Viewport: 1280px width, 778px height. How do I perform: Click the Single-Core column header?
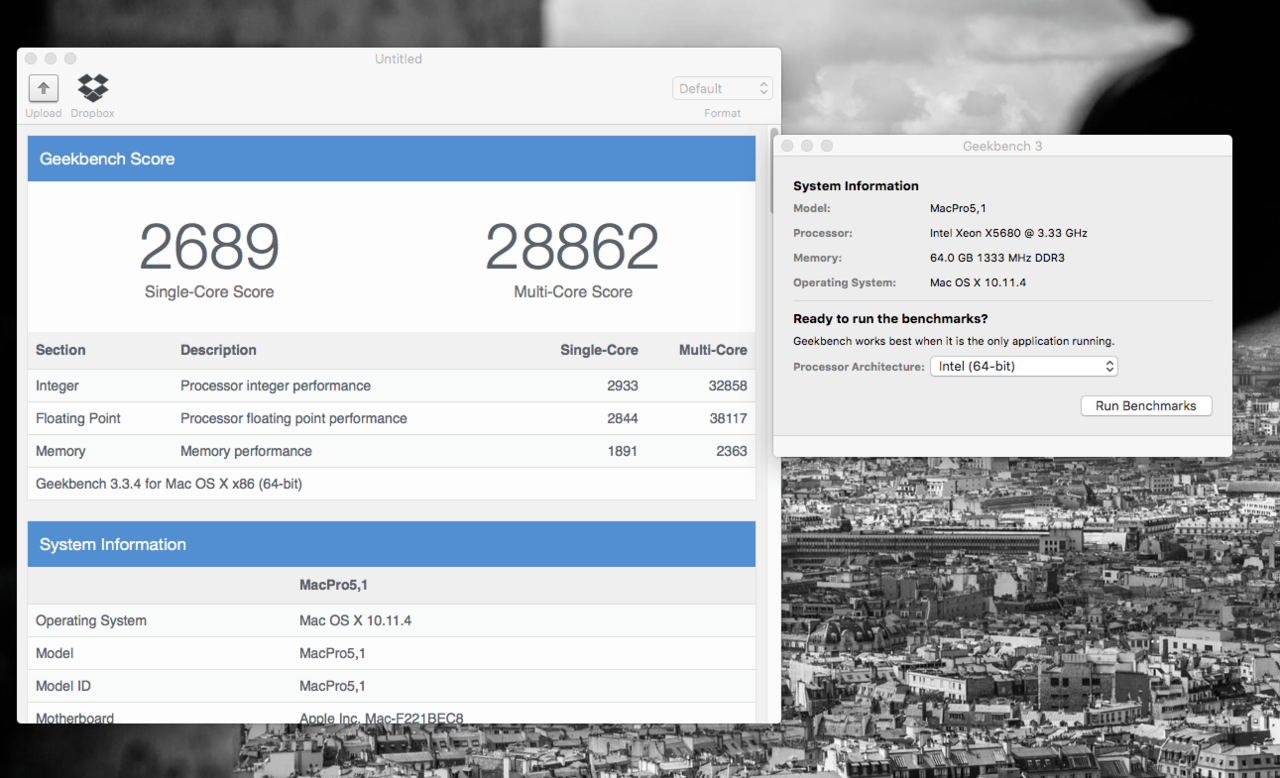point(599,350)
